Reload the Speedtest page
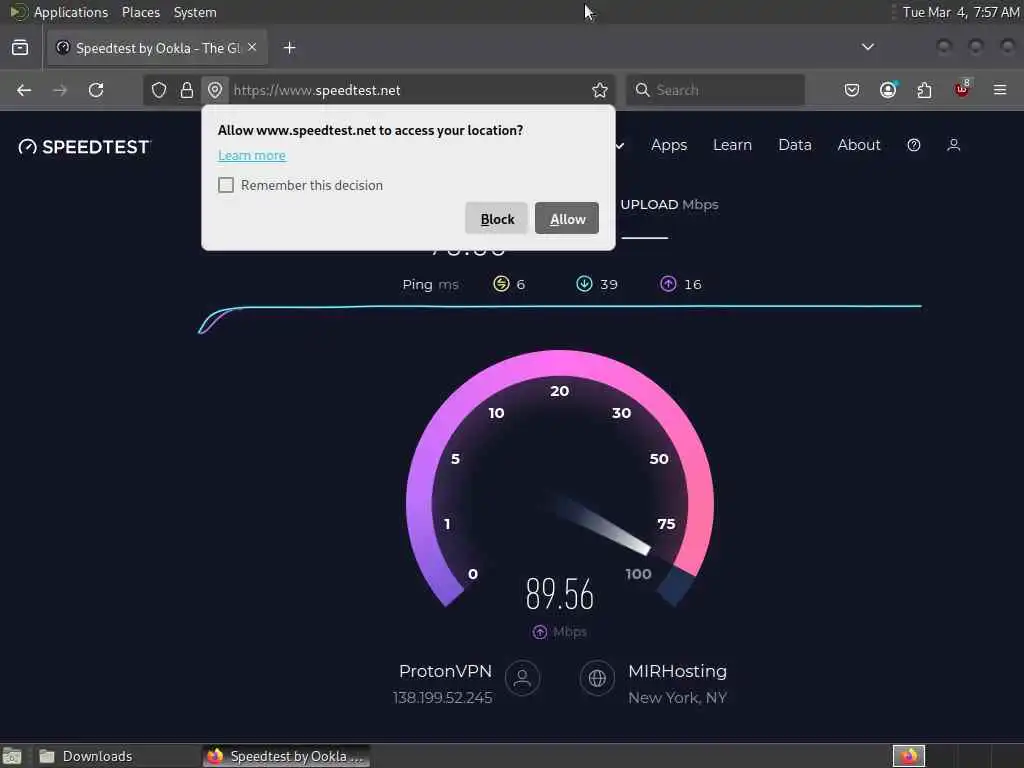Image resolution: width=1024 pixels, height=768 pixels. [x=96, y=90]
